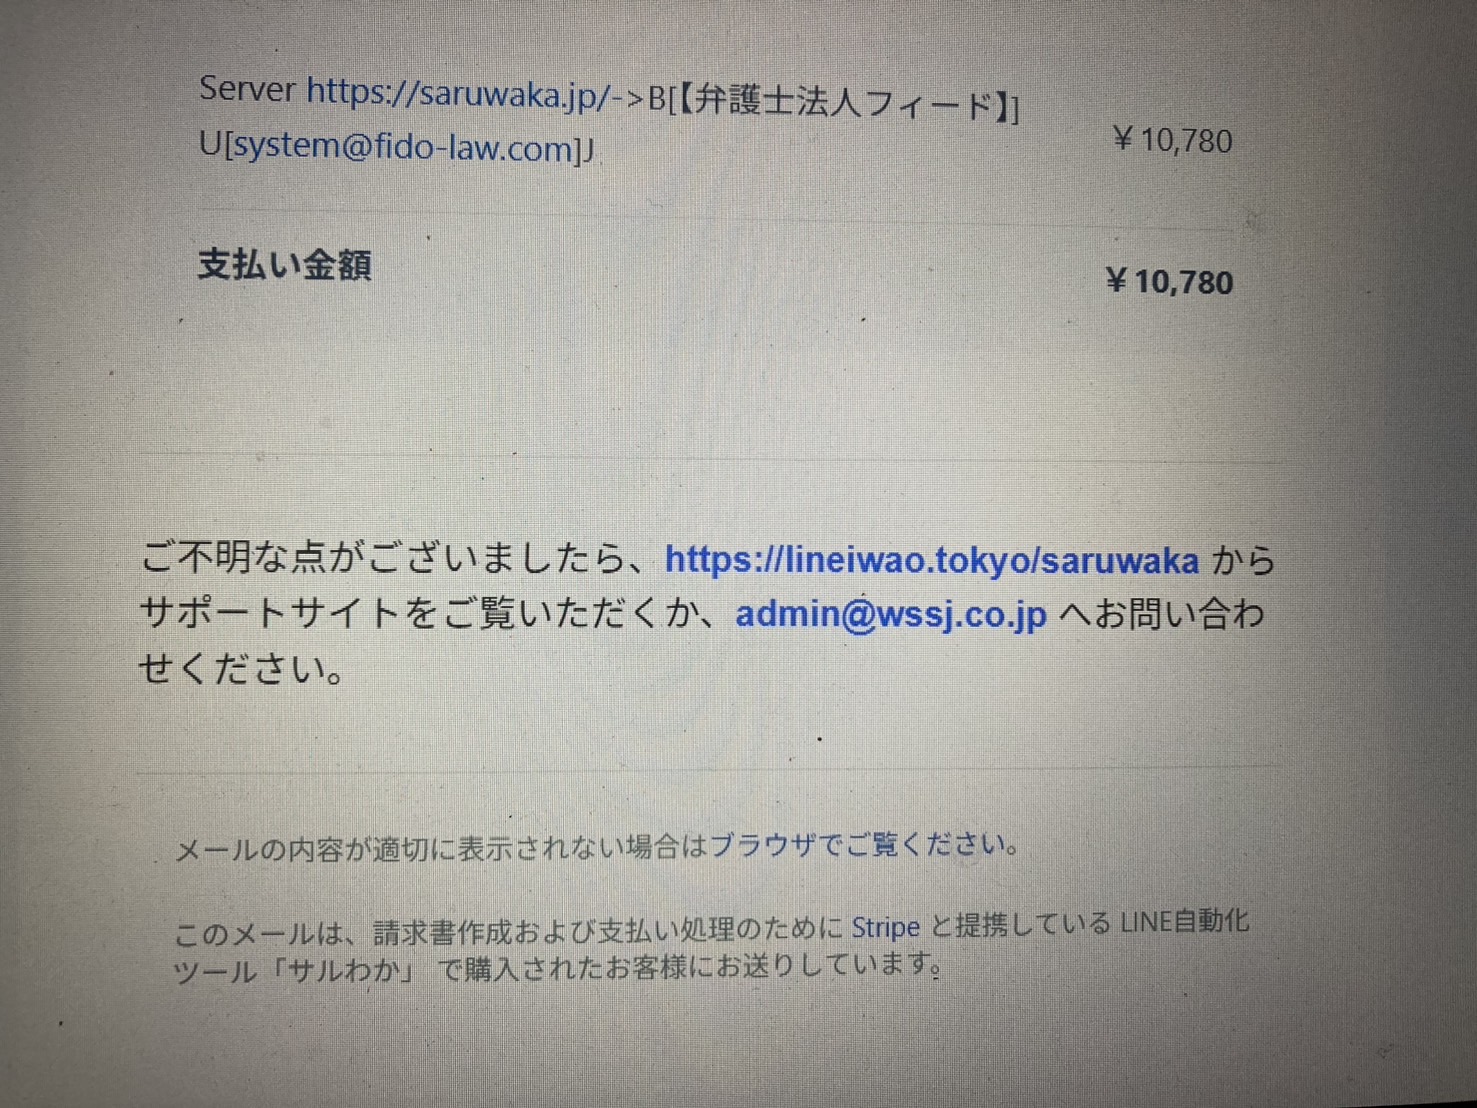This screenshot has height=1108, width=1477.
Task: Click the メールの内容が適切に表示されない場合は text
Action: (441, 848)
